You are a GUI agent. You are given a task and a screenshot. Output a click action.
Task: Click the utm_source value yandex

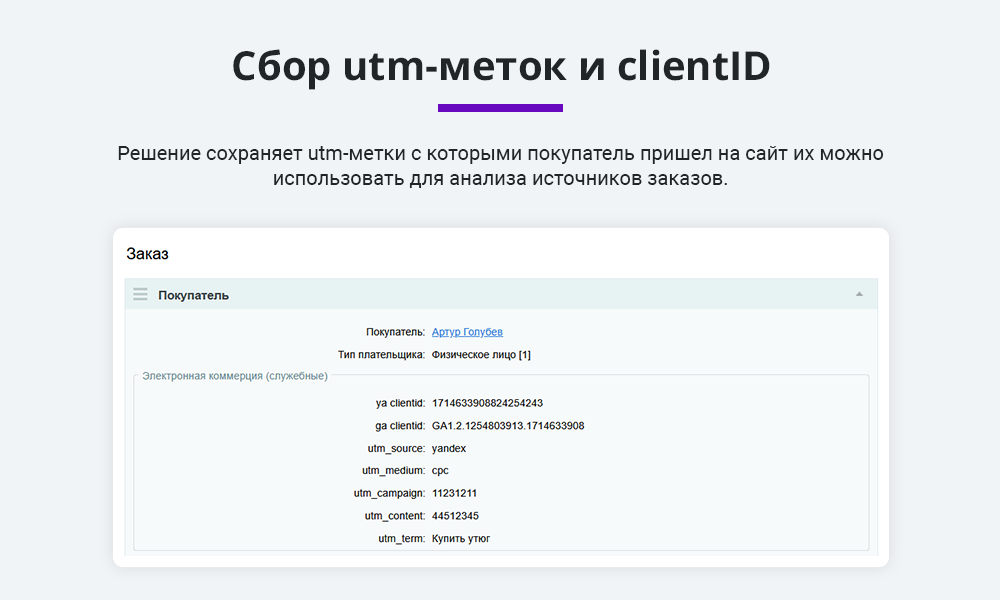[x=452, y=448]
